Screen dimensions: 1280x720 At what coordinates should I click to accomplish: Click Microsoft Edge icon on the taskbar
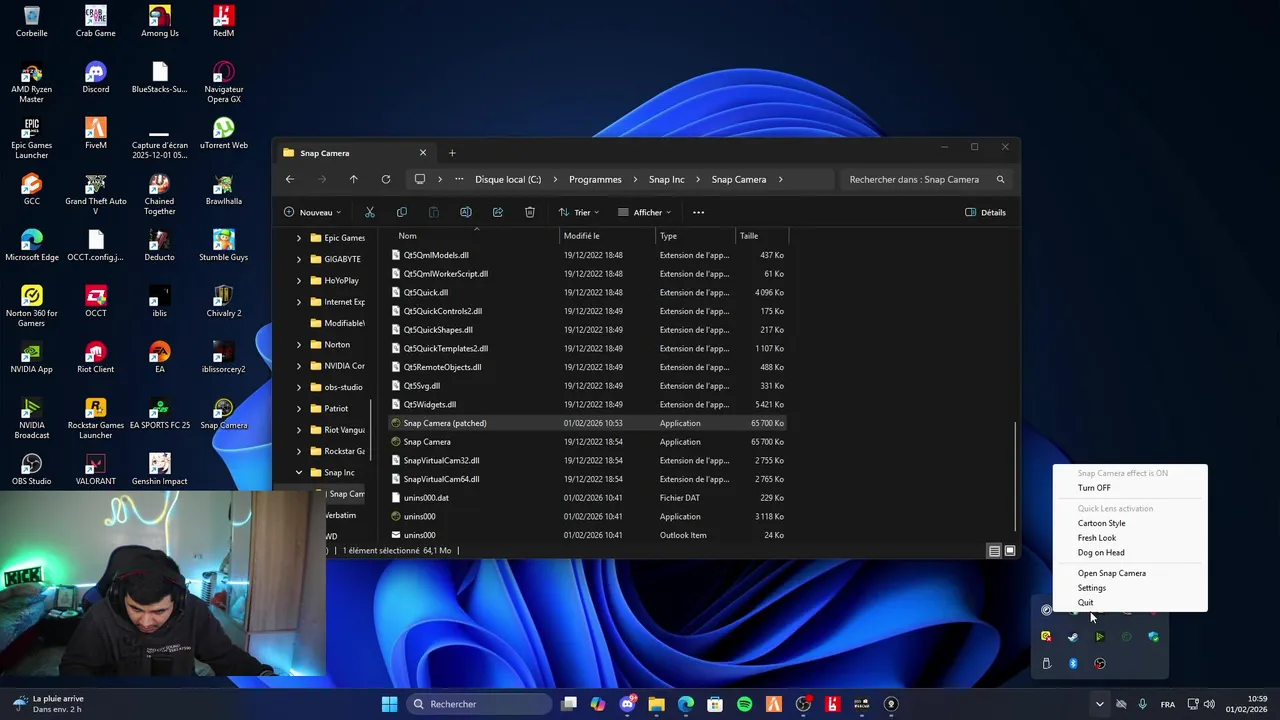pos(686,704)
